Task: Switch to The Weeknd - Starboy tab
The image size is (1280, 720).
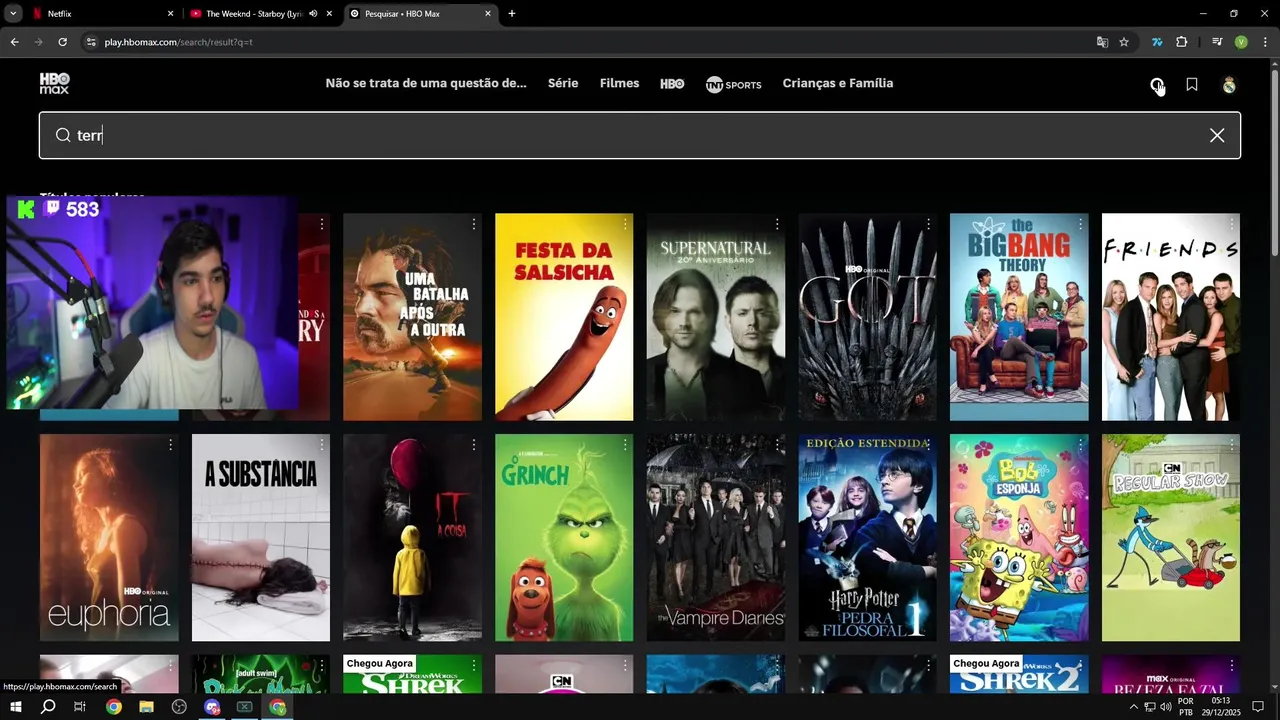Action: pos(261,14)
